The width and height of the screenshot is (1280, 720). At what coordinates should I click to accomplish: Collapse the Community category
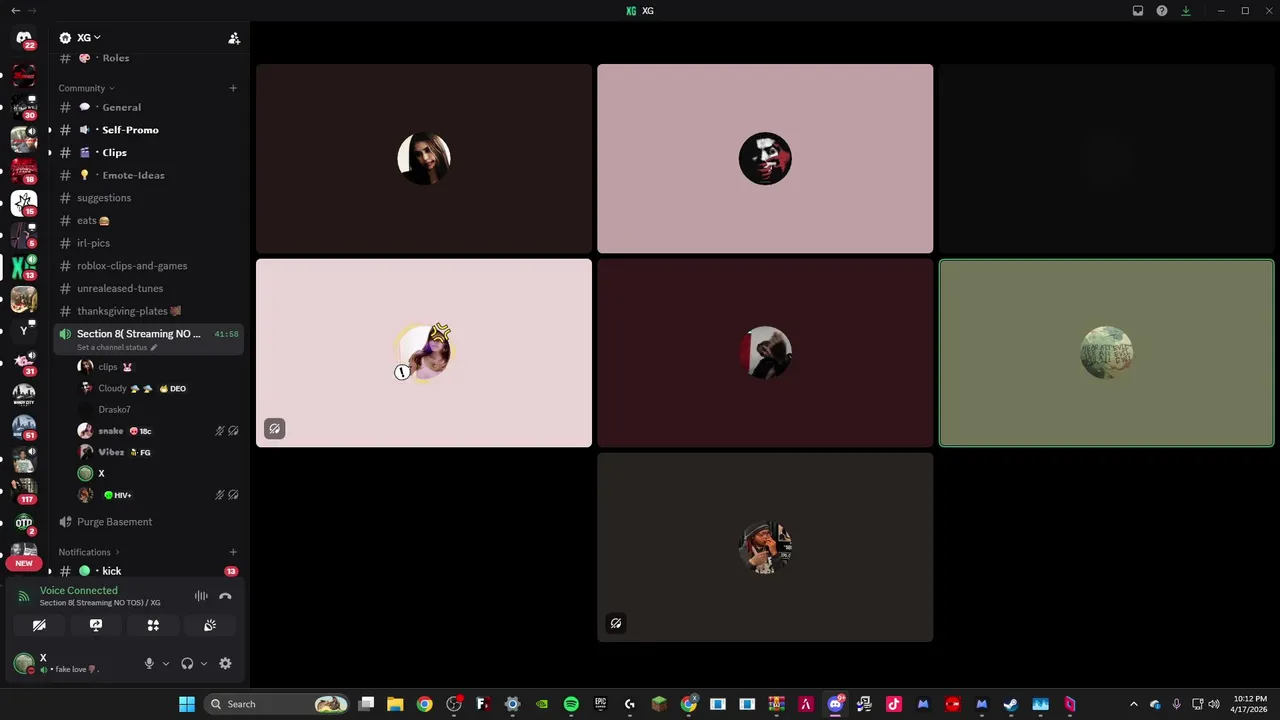point(86,88)
